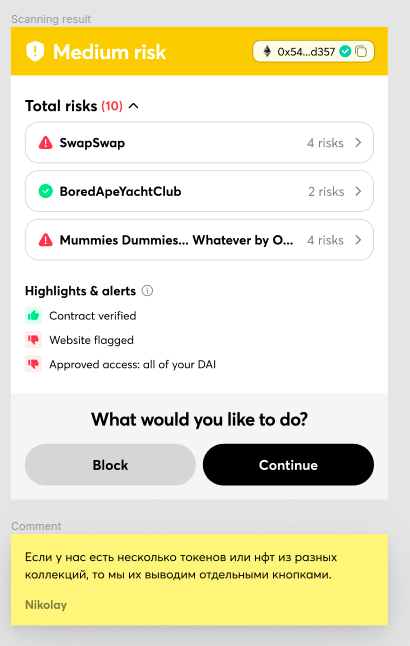Click the Medium risk shield icon
The width and height of the screenshot is (410, 646).
pyautogui.click(x=35, y=51)
